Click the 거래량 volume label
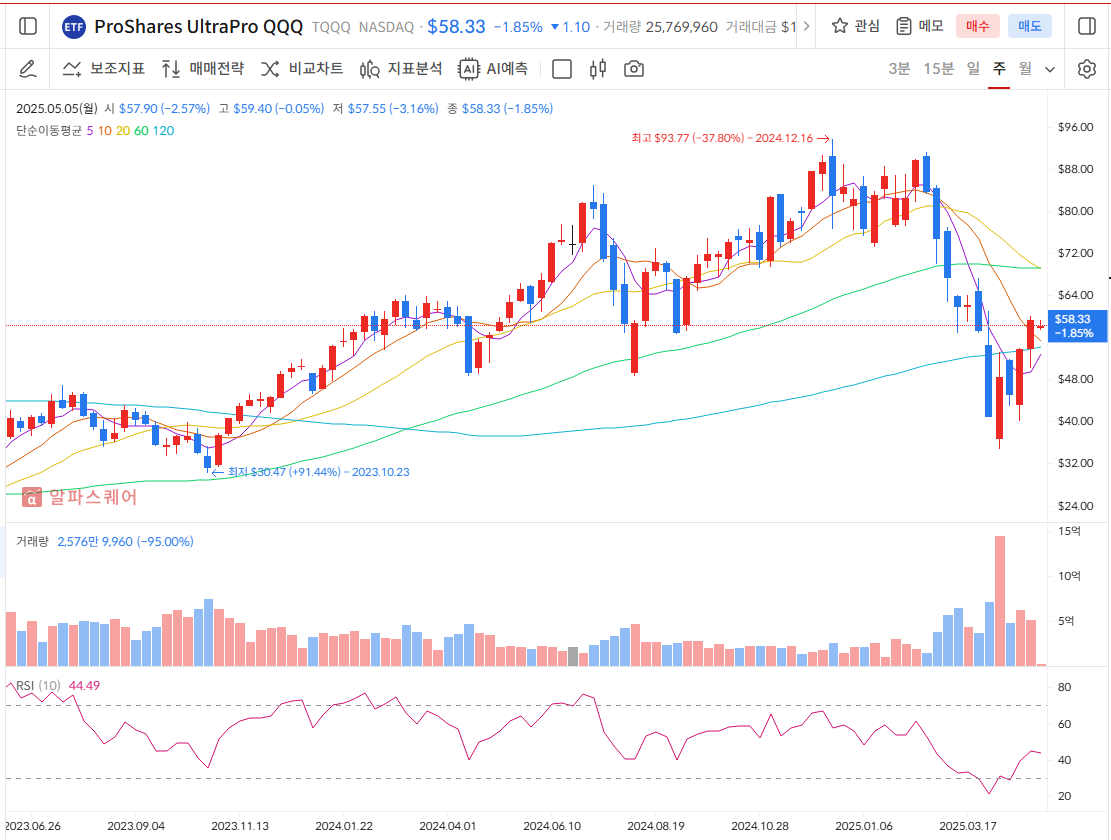 [32, 541]
